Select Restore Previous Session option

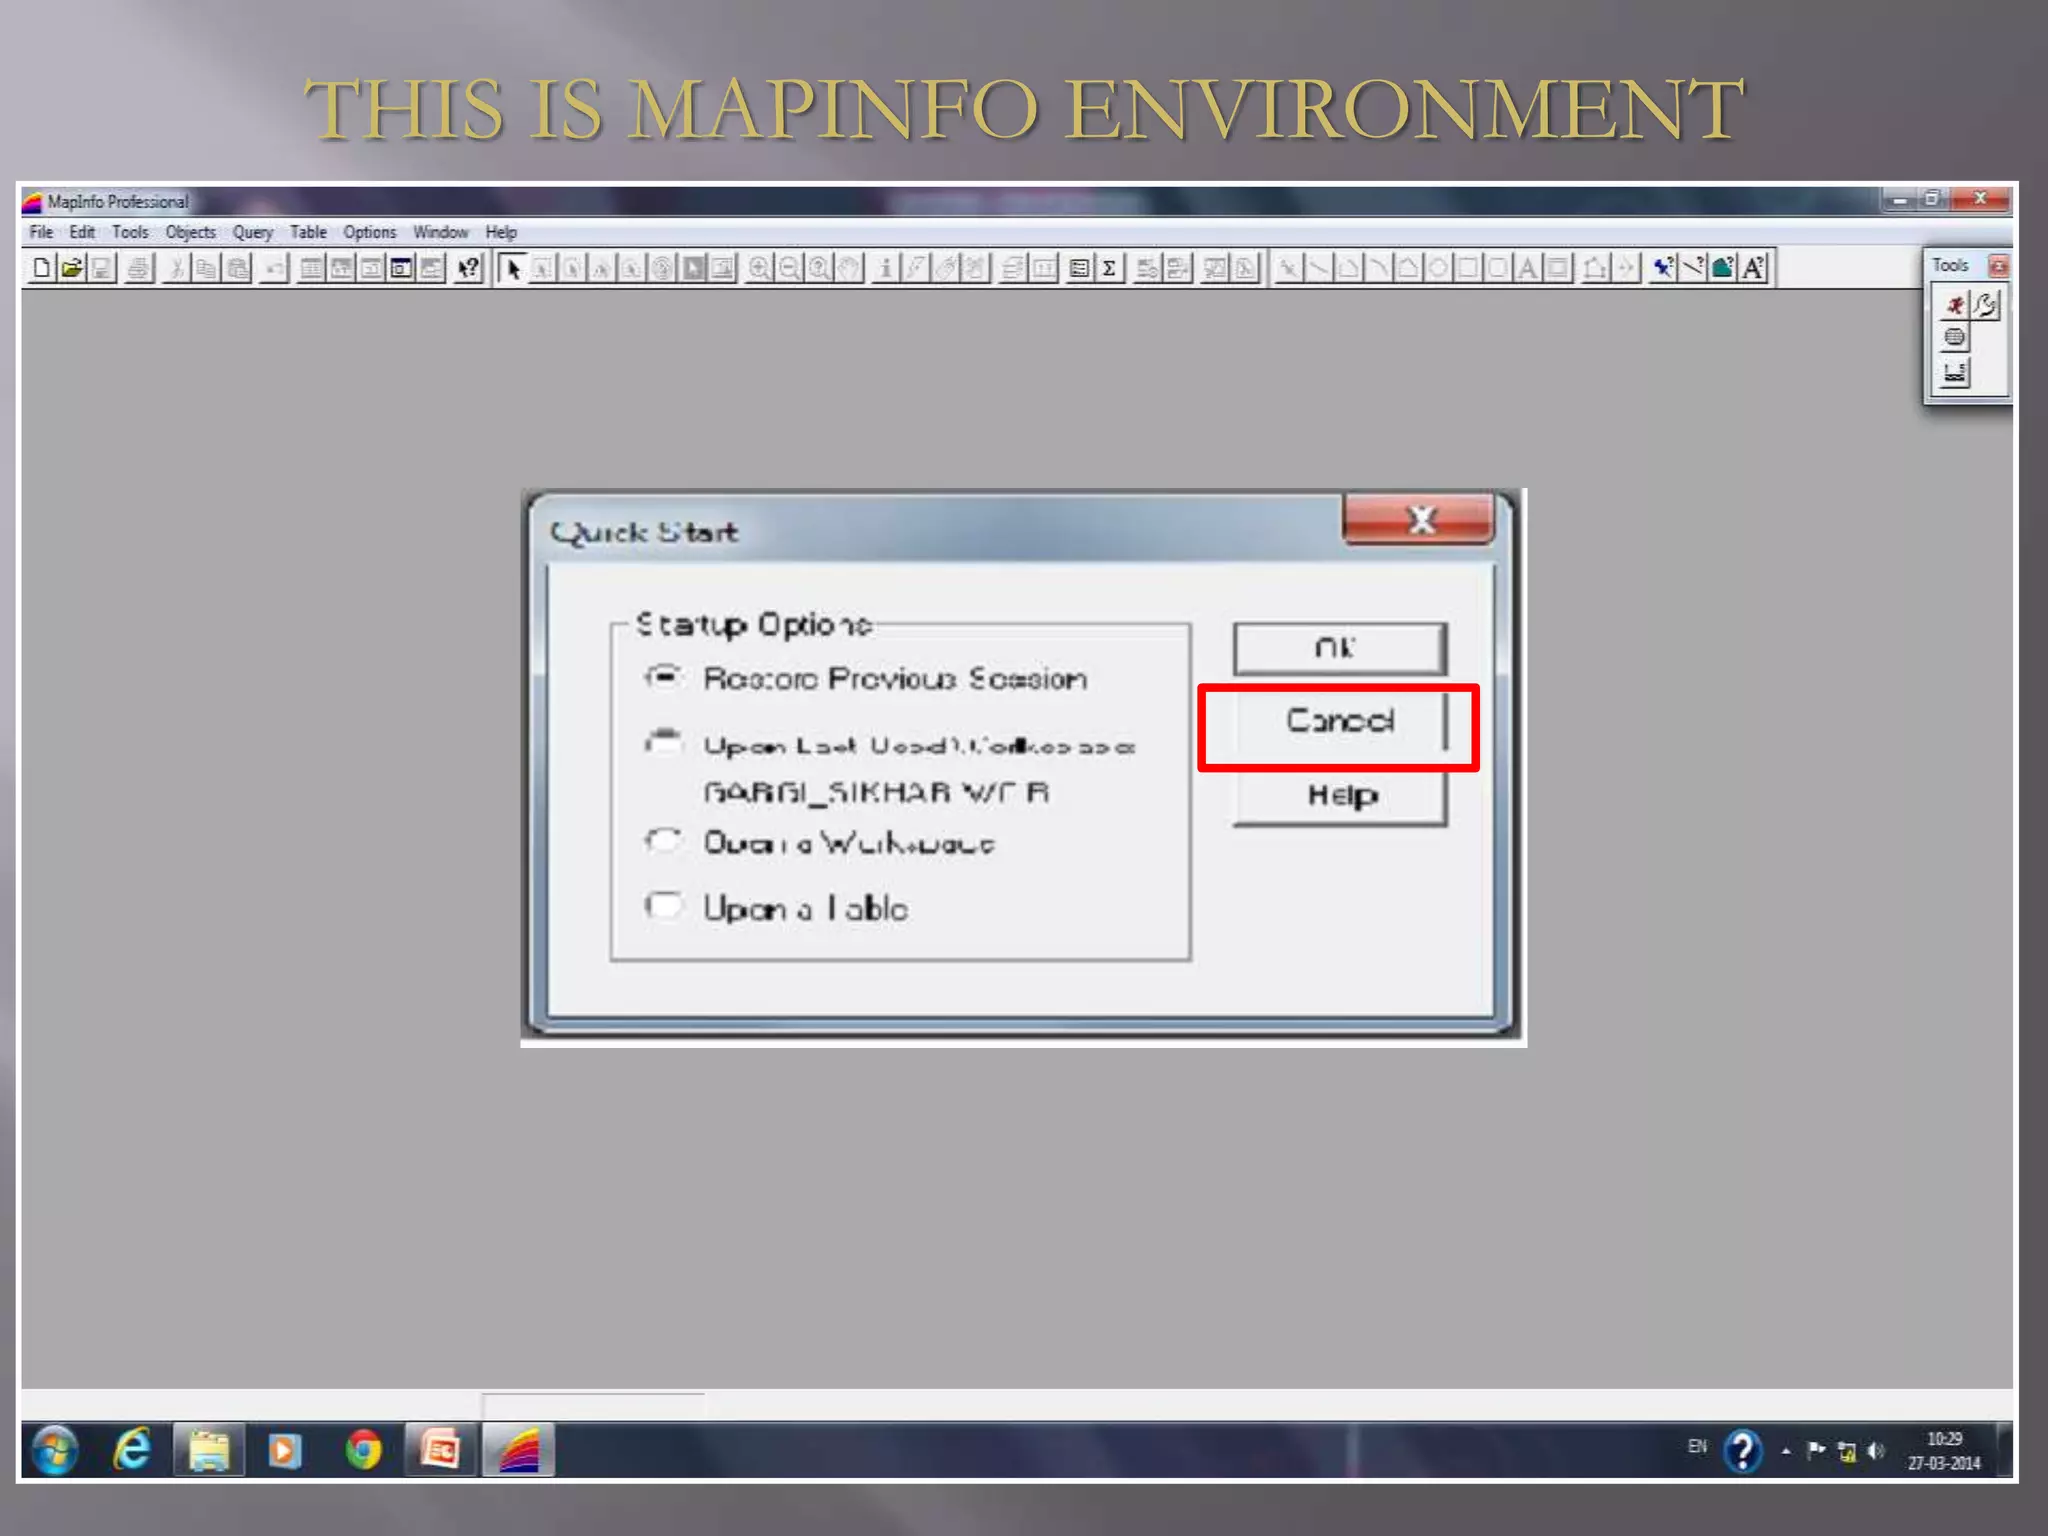866,678
